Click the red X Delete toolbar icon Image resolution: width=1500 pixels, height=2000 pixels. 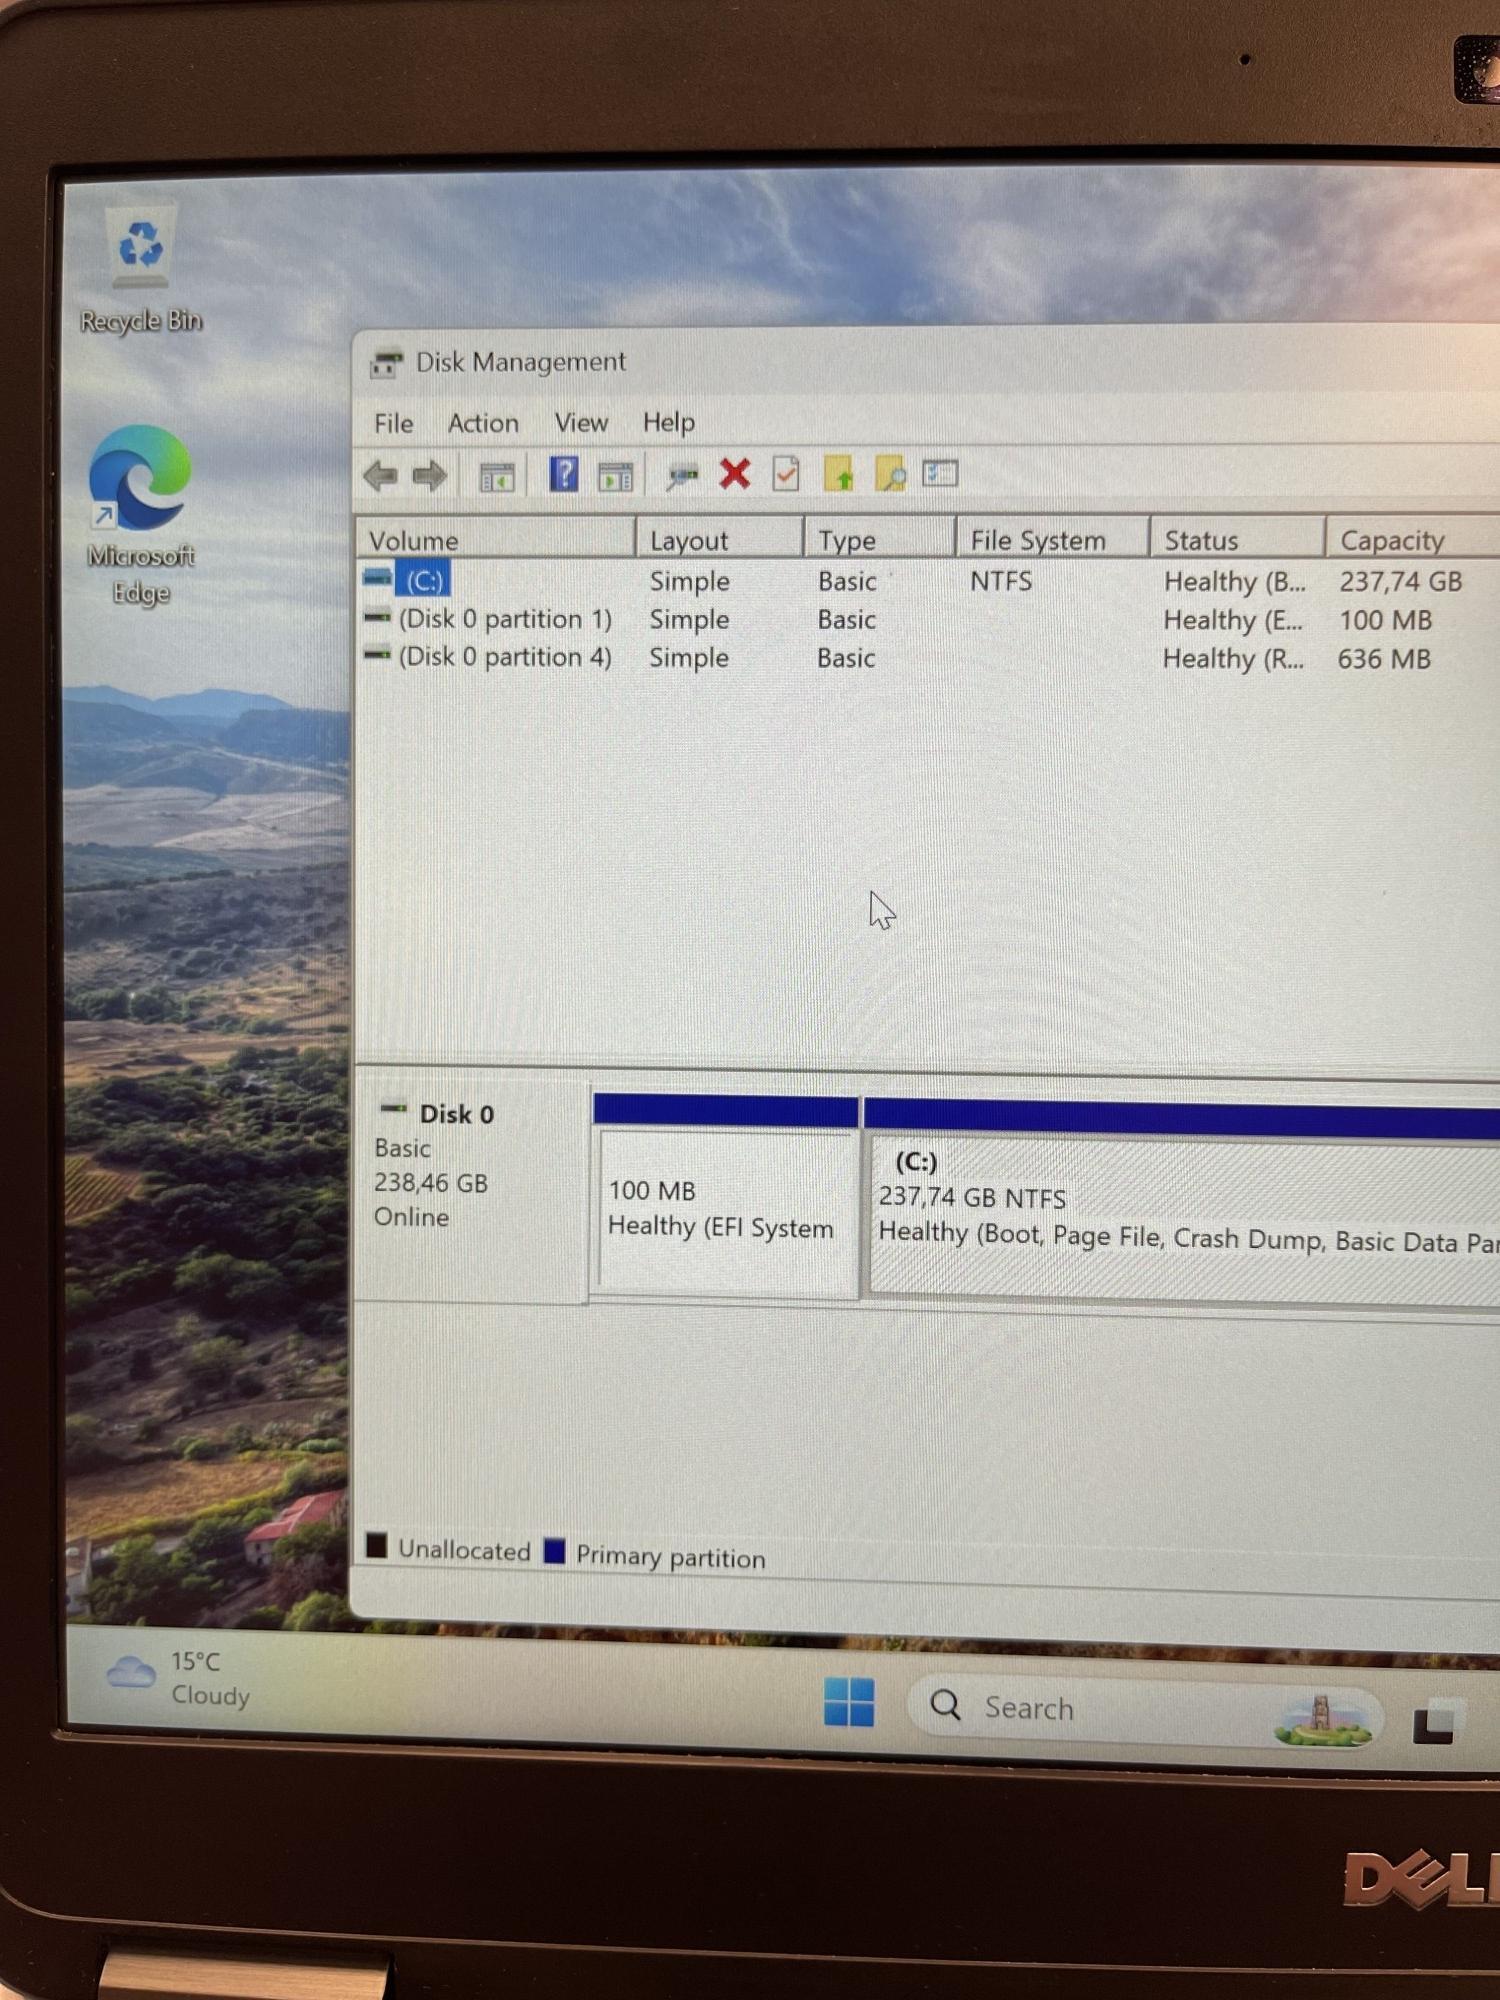click(735, 473)
